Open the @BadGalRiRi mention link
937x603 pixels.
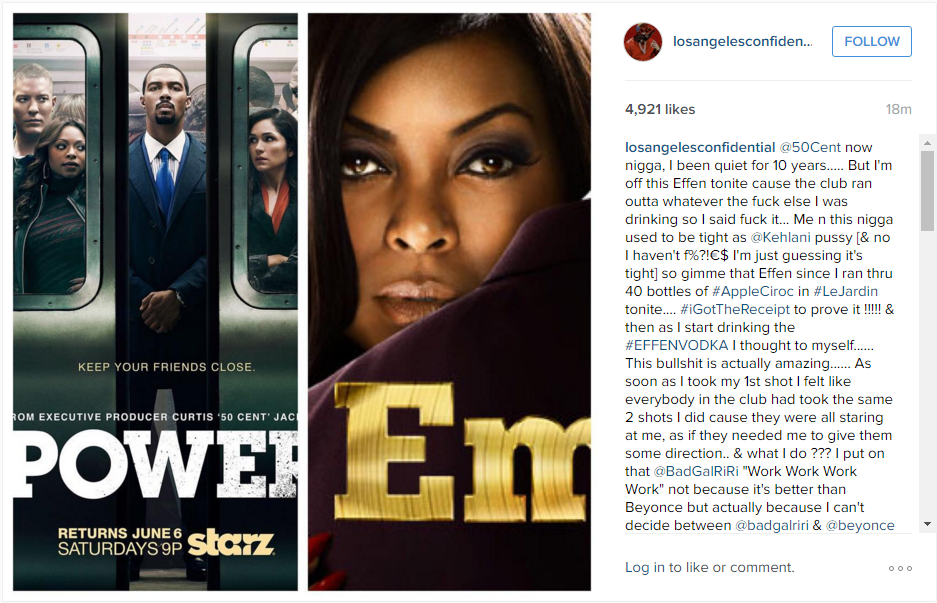click(x=696, y=471)
